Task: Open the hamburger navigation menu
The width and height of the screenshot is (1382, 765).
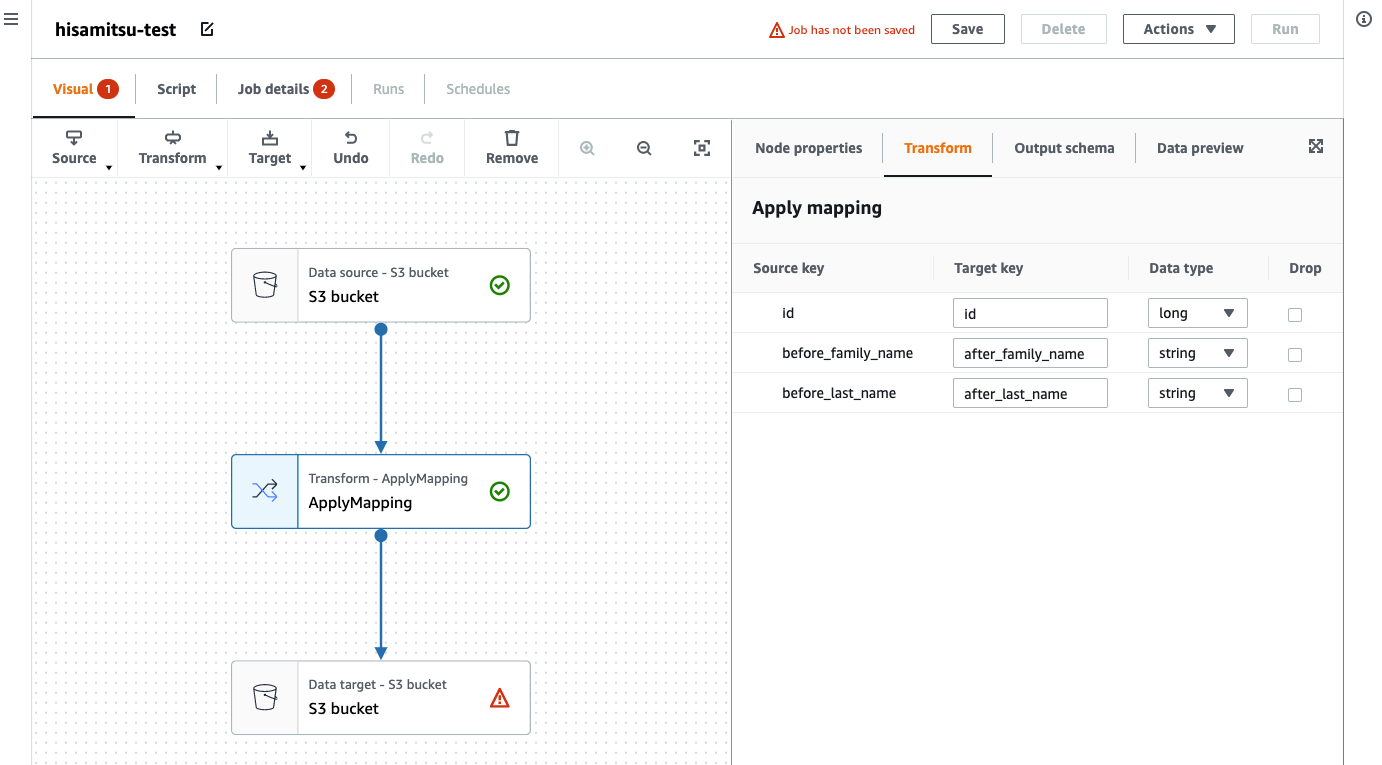Action: 11,20
